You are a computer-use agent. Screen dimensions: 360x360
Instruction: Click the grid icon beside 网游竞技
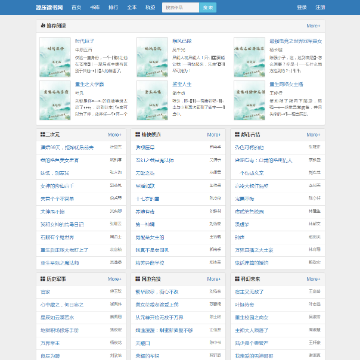137,279
